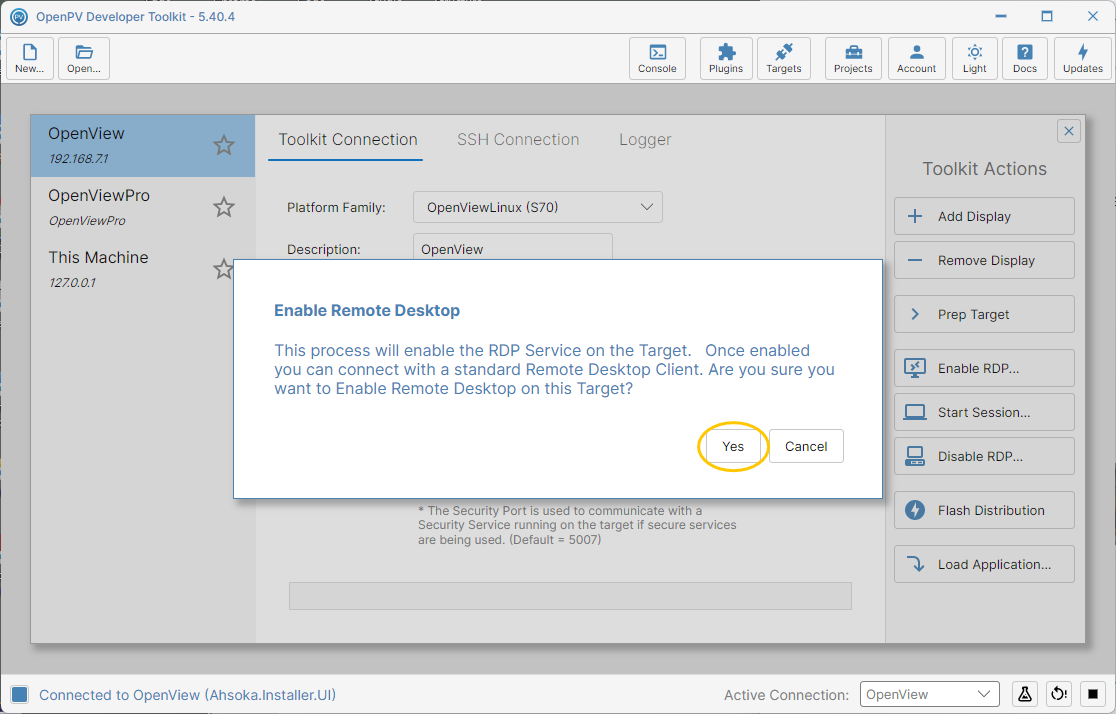Viewport: 1116px width, 714px height.
Task: Click the Description input field
Action: [512, 247]
